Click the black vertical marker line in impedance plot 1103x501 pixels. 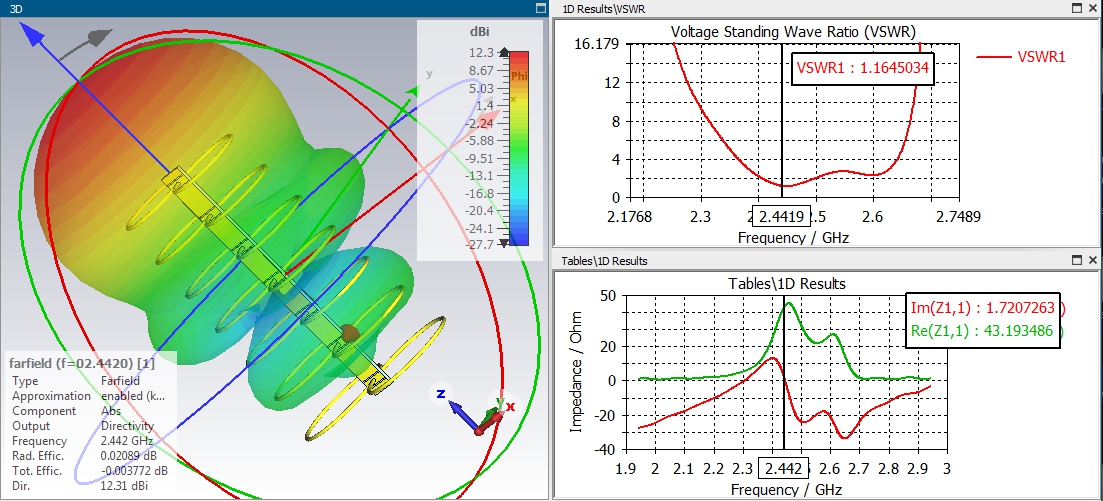pyautogui.click(x=784, y=372)
